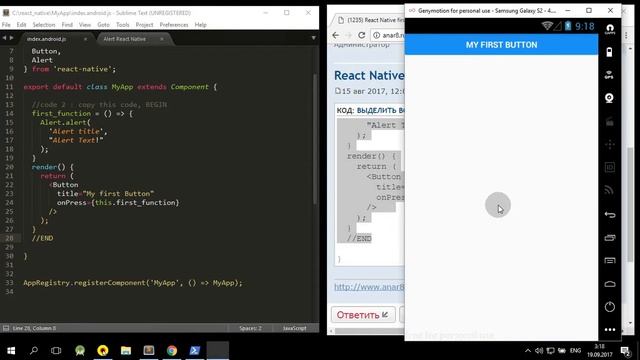This screenshot has height=360, width=640.
Task: Open battery widget in Genymotion sidebar
Action: [609, 52]
